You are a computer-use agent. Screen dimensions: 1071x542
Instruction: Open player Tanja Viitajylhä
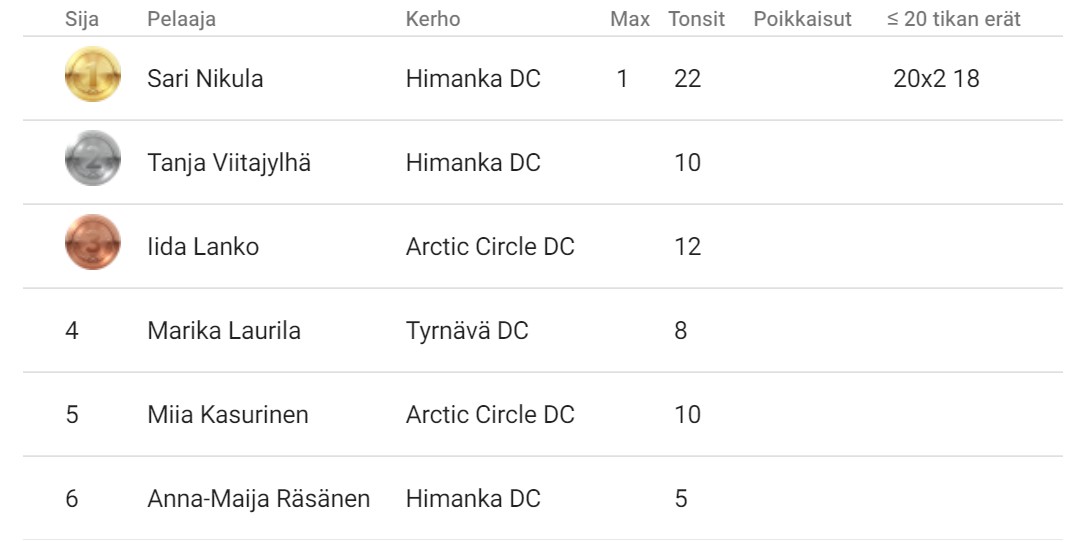(x=229, y=163)
